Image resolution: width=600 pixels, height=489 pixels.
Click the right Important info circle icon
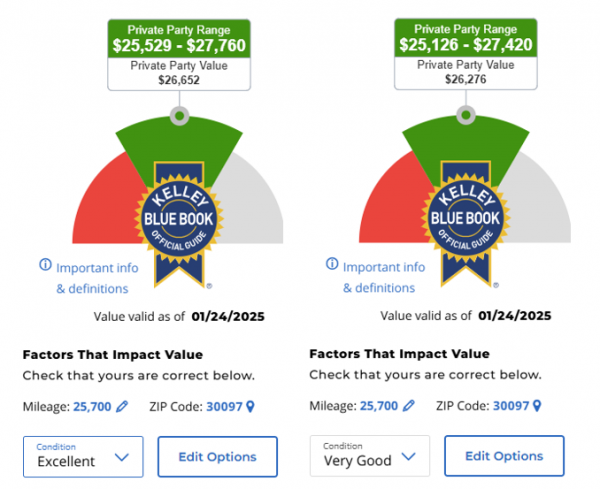332,266
